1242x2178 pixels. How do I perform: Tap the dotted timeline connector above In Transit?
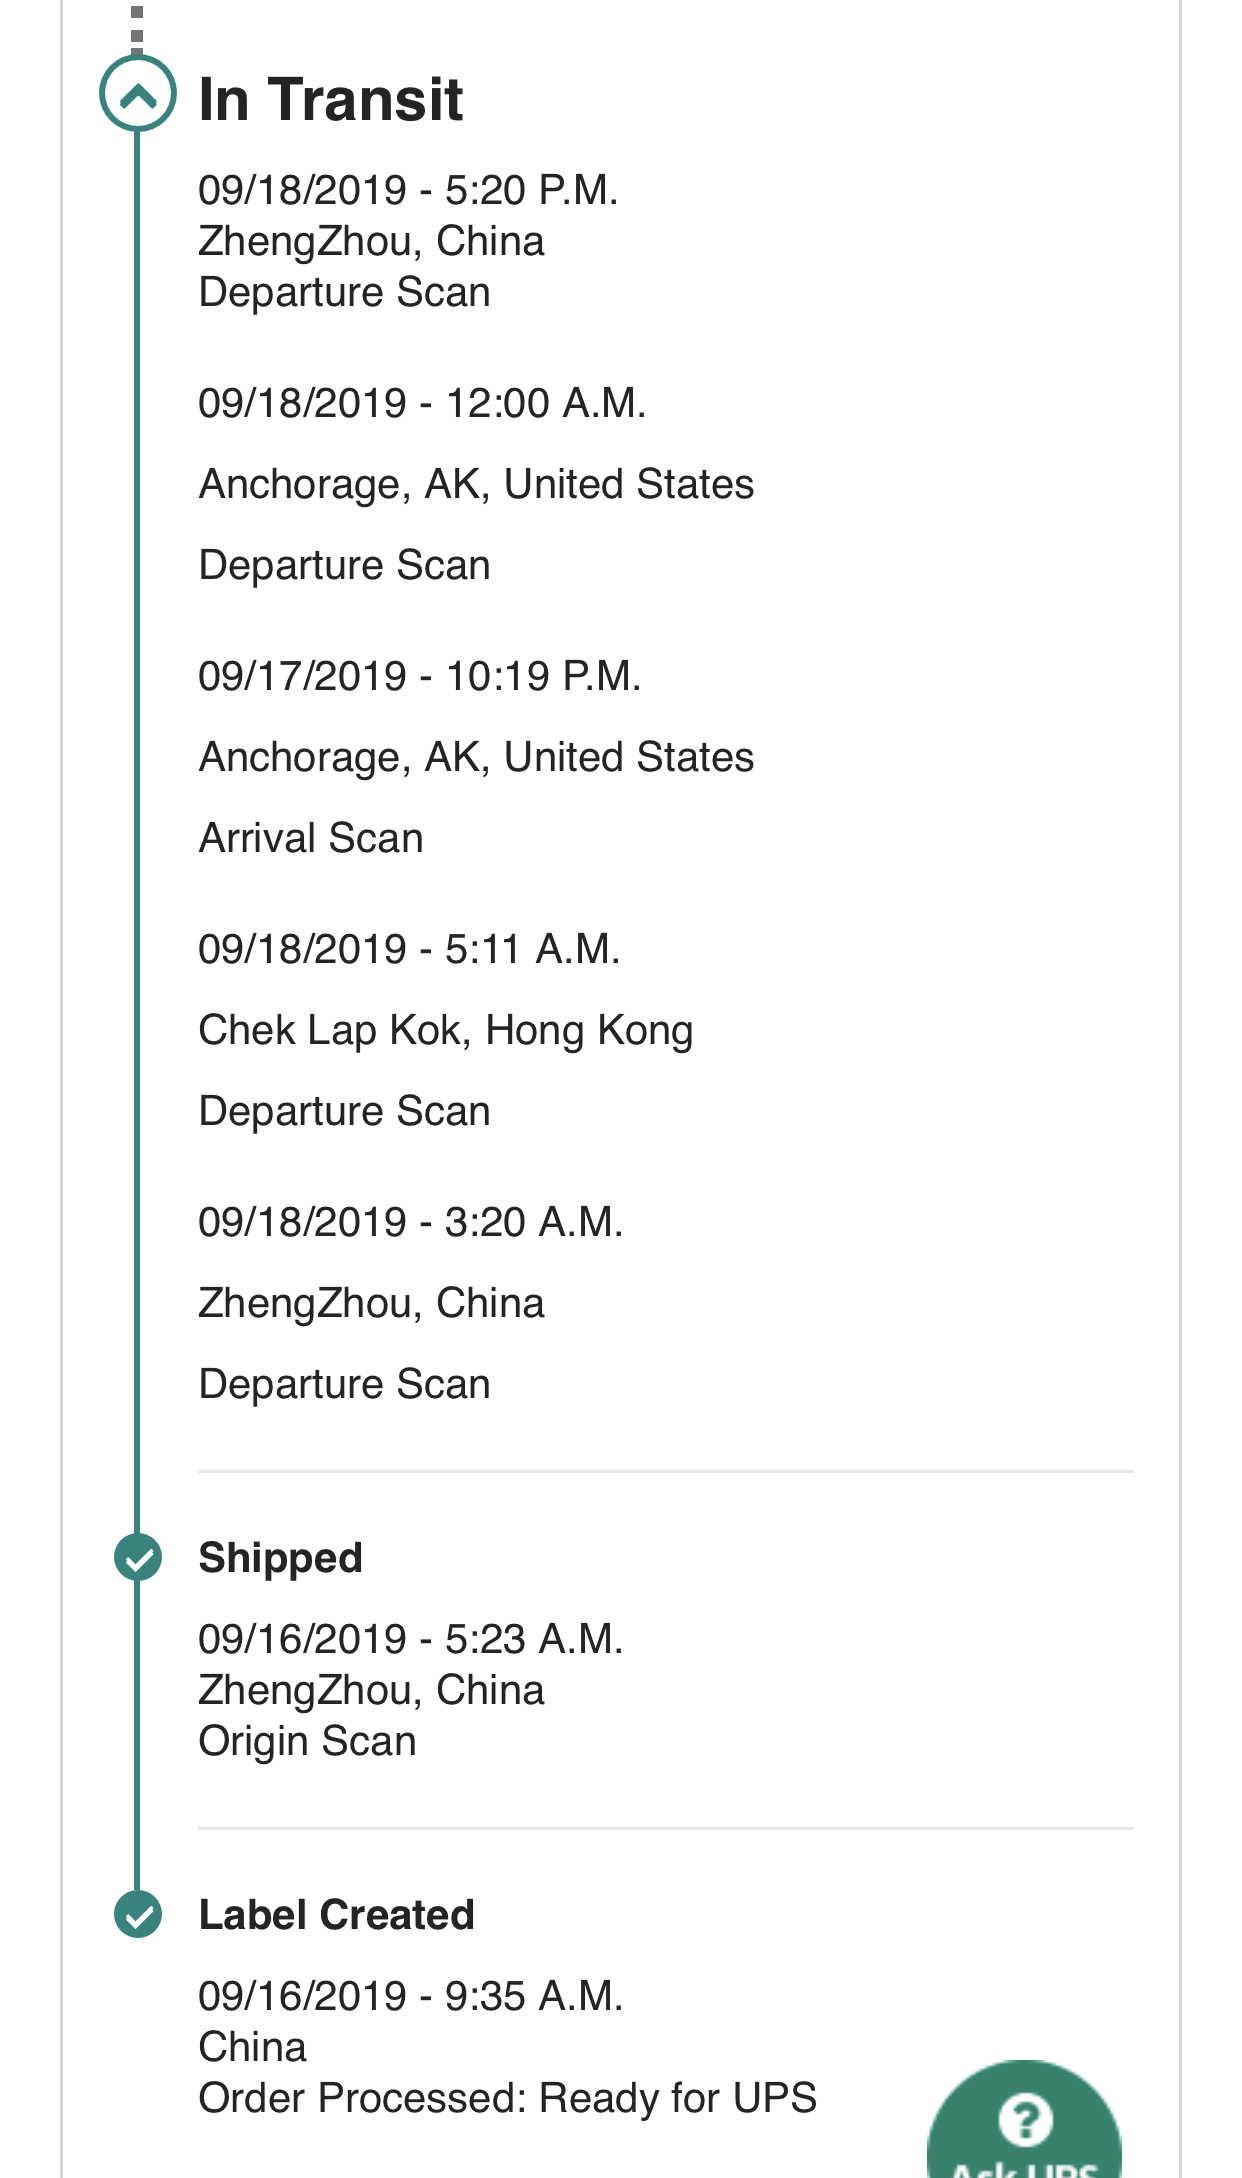[137, 26]
